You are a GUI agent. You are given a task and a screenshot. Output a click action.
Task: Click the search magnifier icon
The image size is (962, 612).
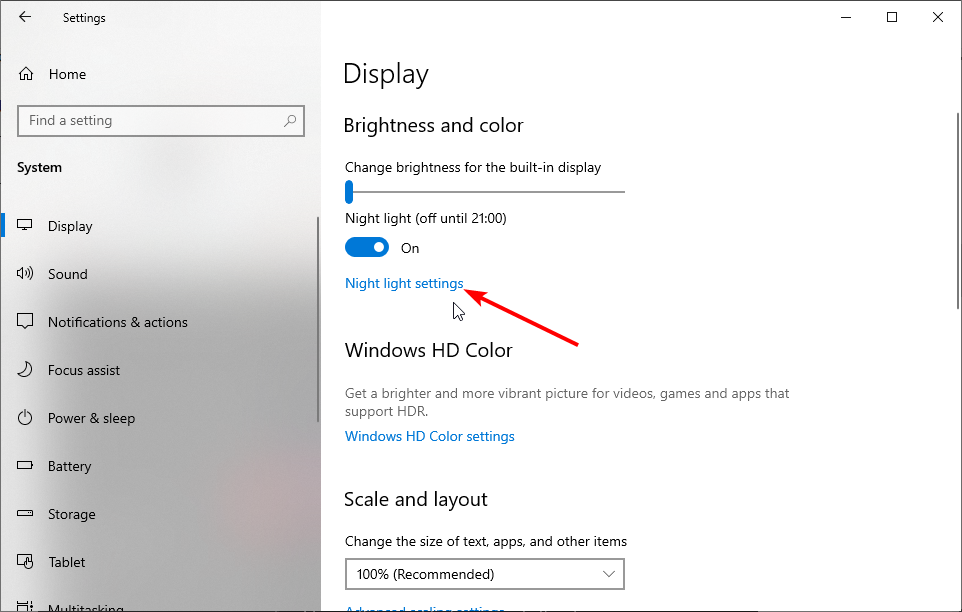[290, 121]
